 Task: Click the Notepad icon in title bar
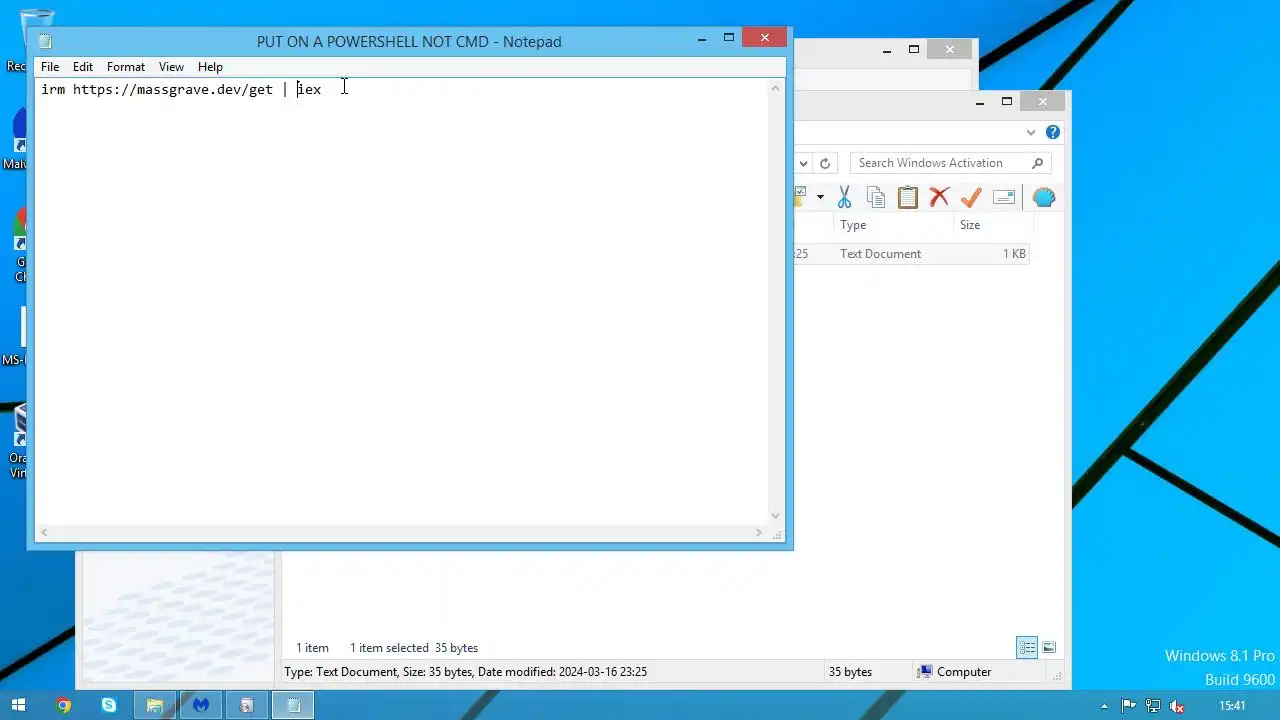point(45,41)
